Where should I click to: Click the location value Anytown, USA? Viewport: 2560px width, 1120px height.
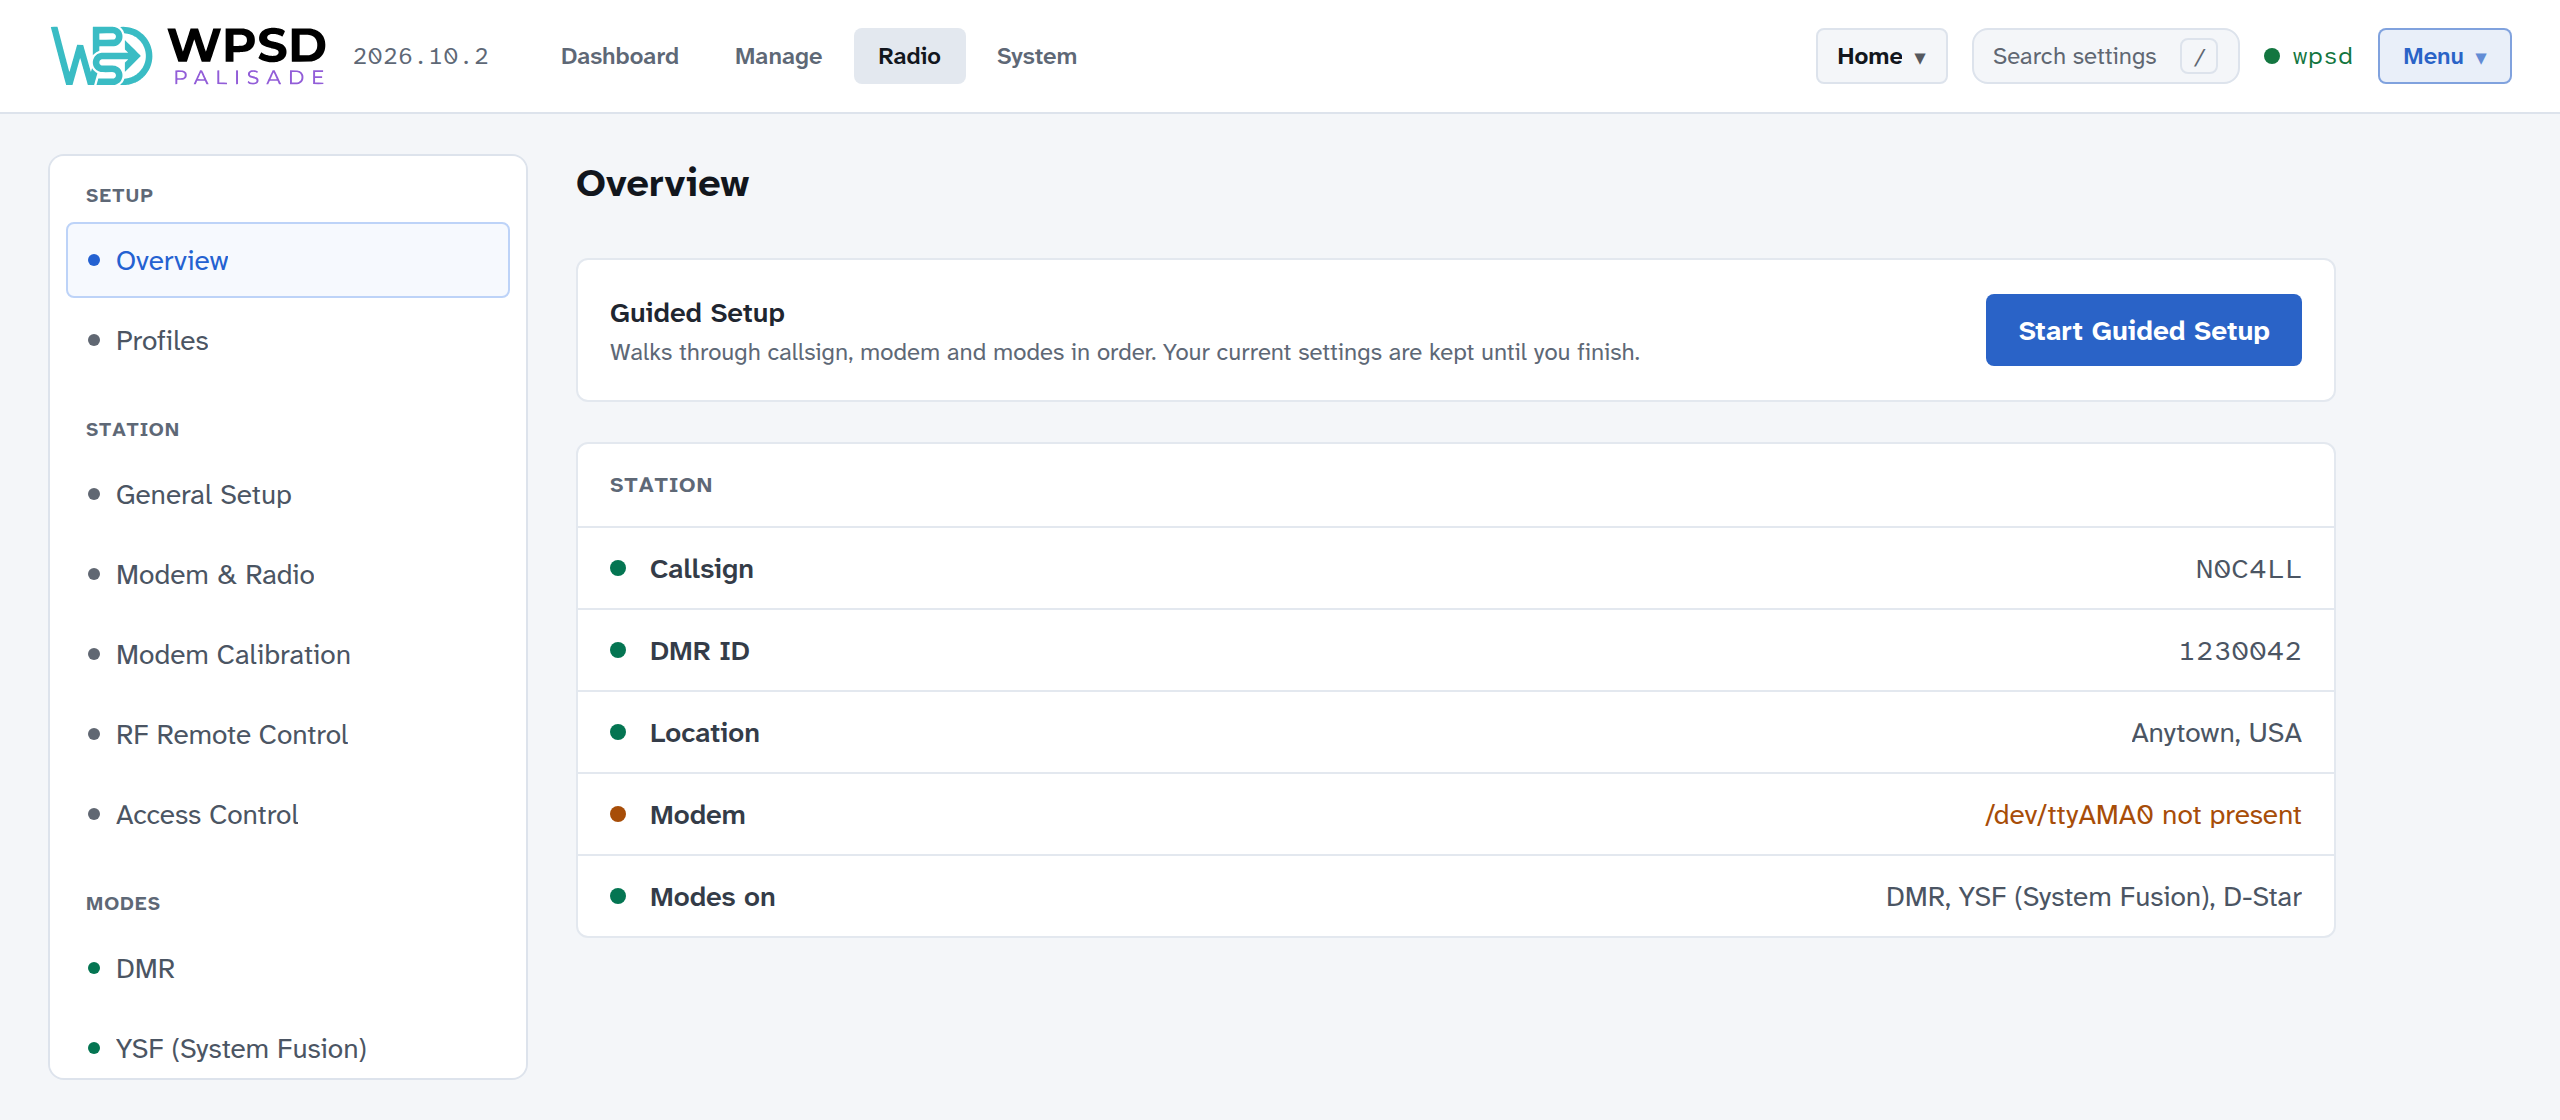(2216, 733)
